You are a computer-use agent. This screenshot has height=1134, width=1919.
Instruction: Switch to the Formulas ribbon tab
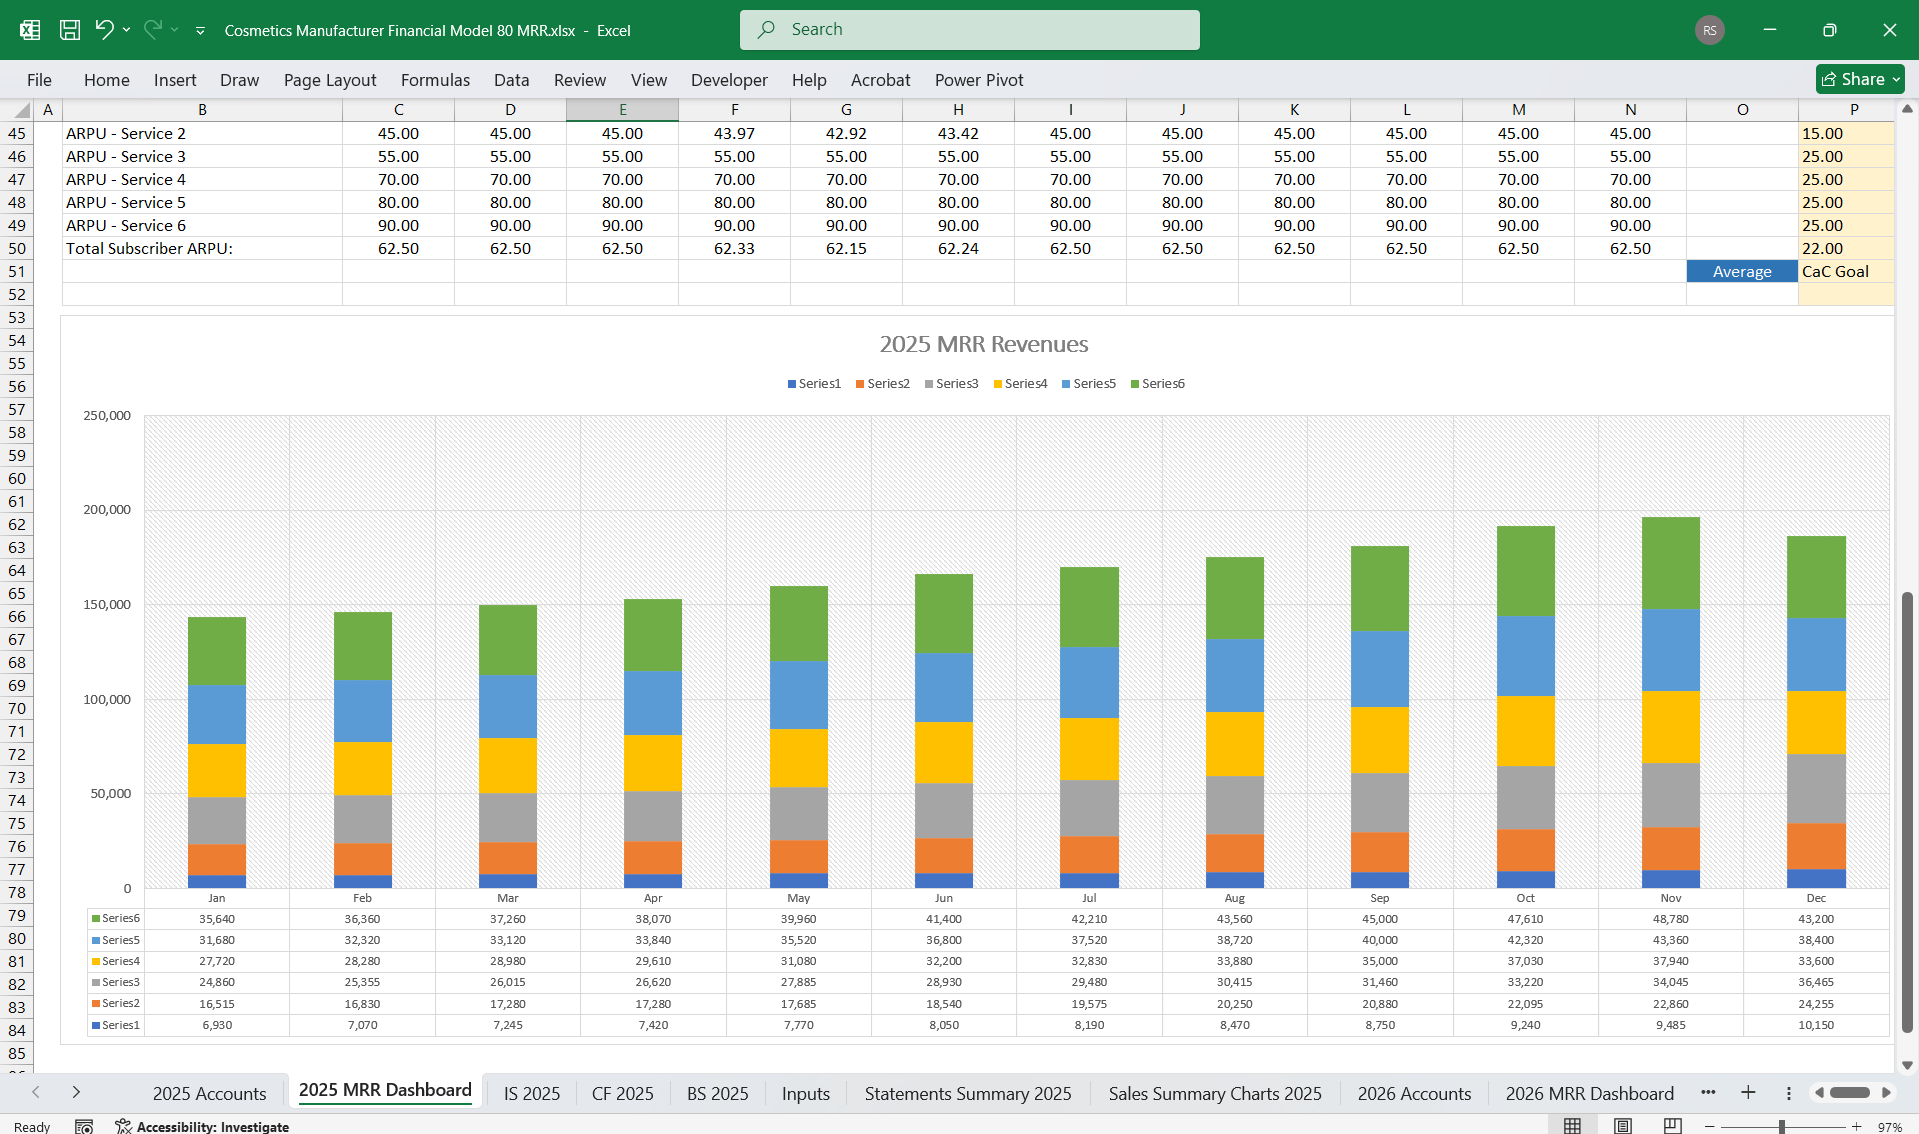tap(435, 80)
